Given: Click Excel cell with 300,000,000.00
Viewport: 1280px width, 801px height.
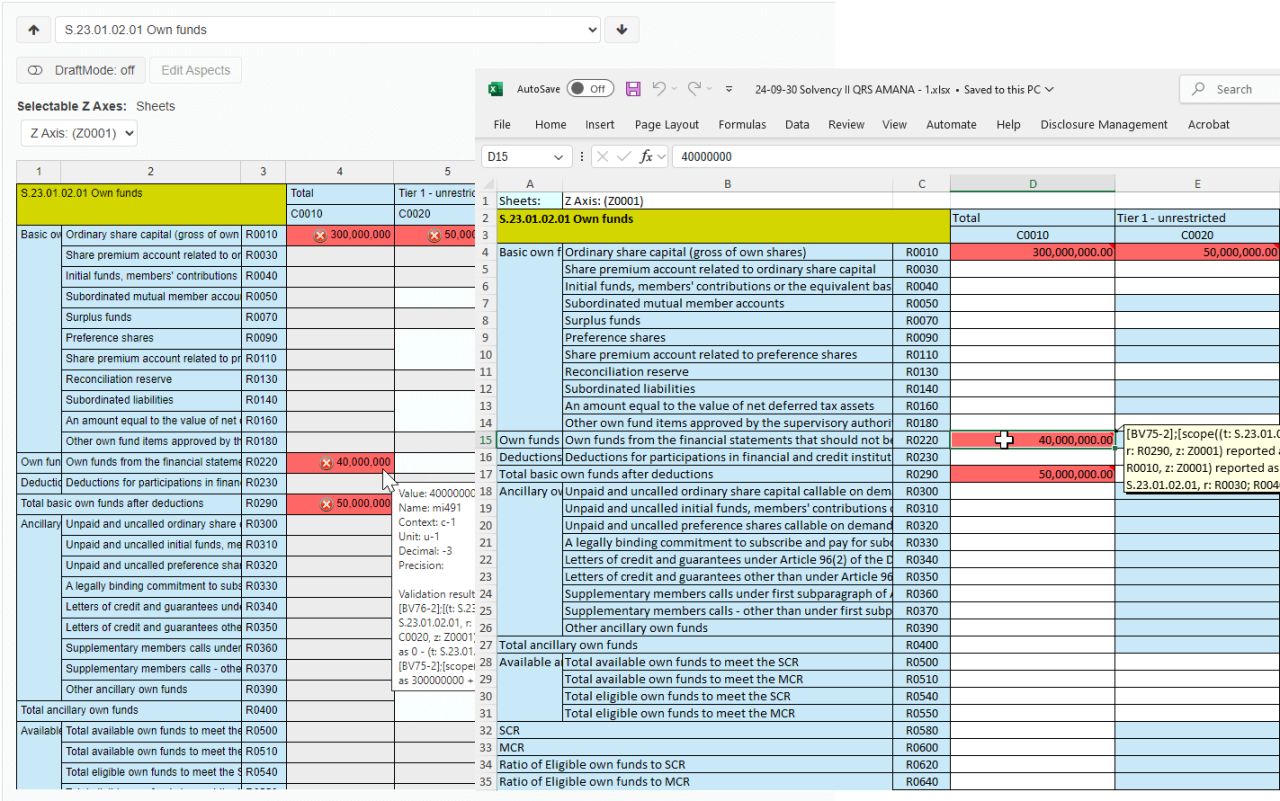Looking at the screenshot, I should pos(1032,253).
